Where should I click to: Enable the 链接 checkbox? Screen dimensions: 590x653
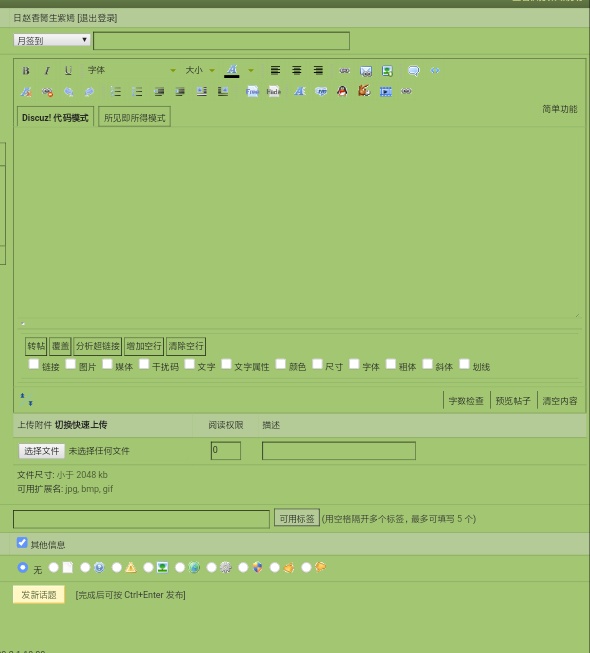33,364
